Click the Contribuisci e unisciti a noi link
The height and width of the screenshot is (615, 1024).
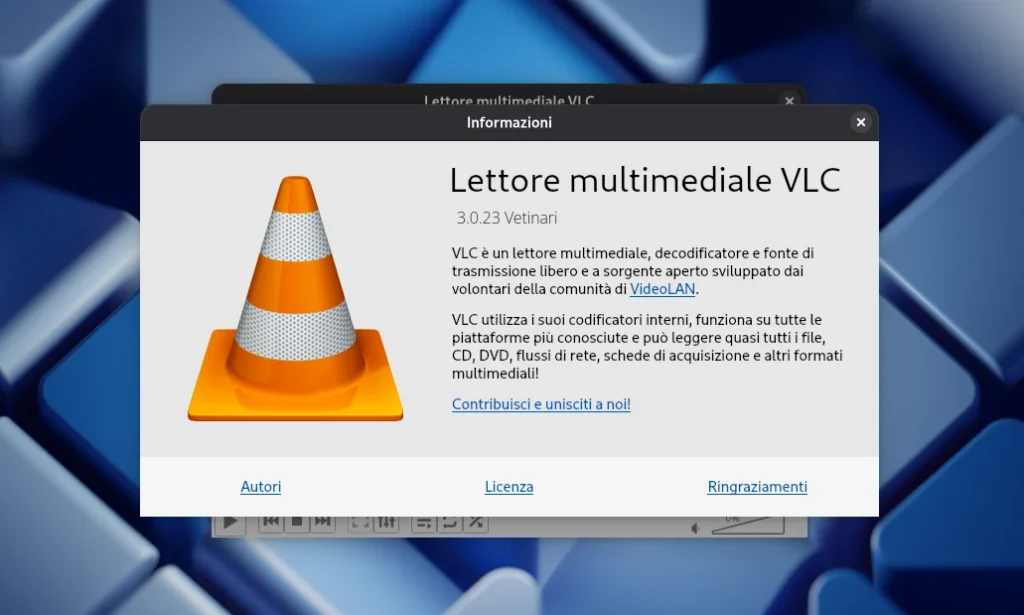541,404
